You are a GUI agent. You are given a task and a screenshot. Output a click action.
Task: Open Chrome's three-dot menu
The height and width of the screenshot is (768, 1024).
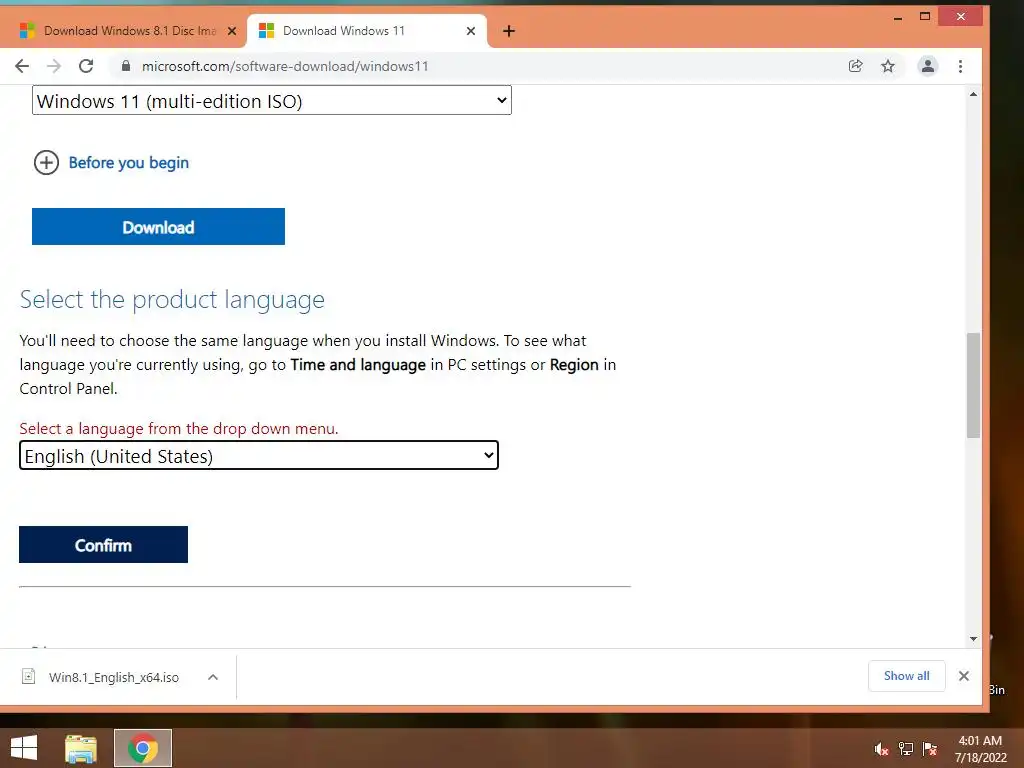[x=960, y=66]
